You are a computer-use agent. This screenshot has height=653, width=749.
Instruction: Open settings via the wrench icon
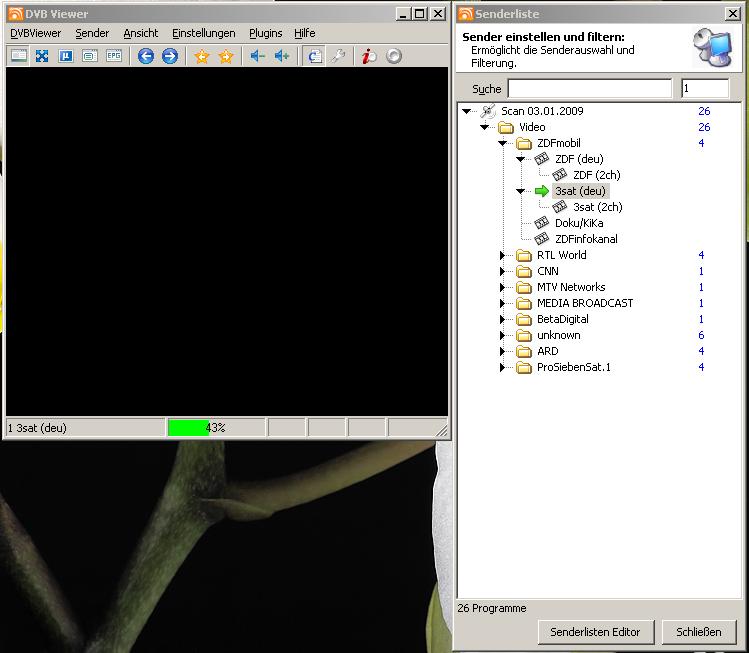(338, 56)
